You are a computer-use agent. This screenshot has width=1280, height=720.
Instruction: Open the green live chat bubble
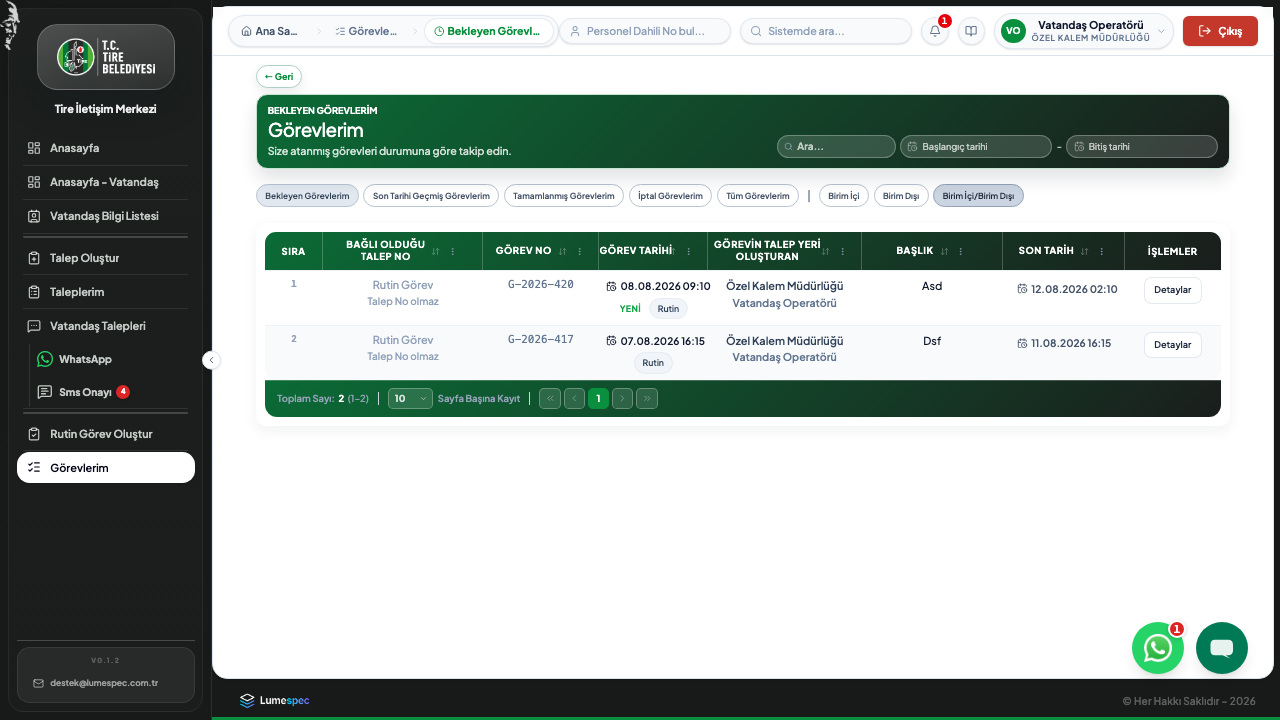pos(1222,648)
